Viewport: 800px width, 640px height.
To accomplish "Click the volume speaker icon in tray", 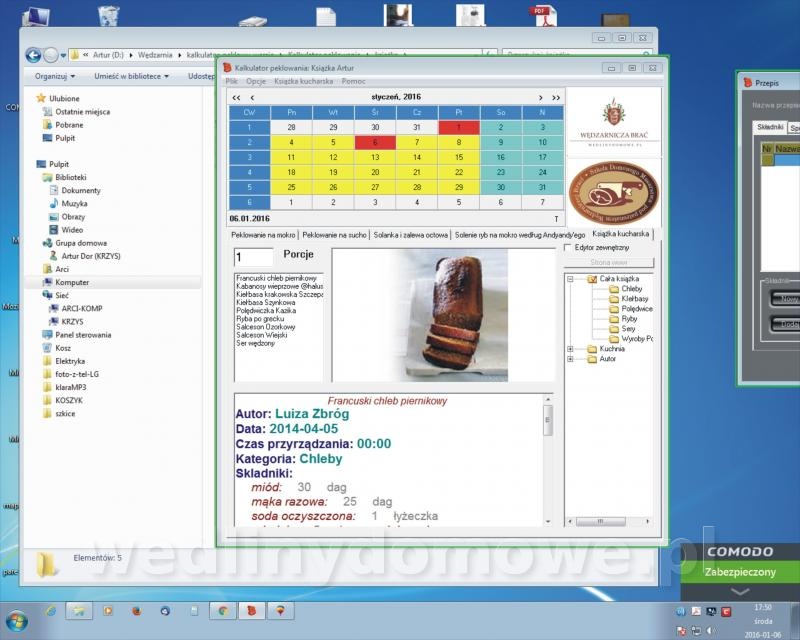I will point(711,631).
